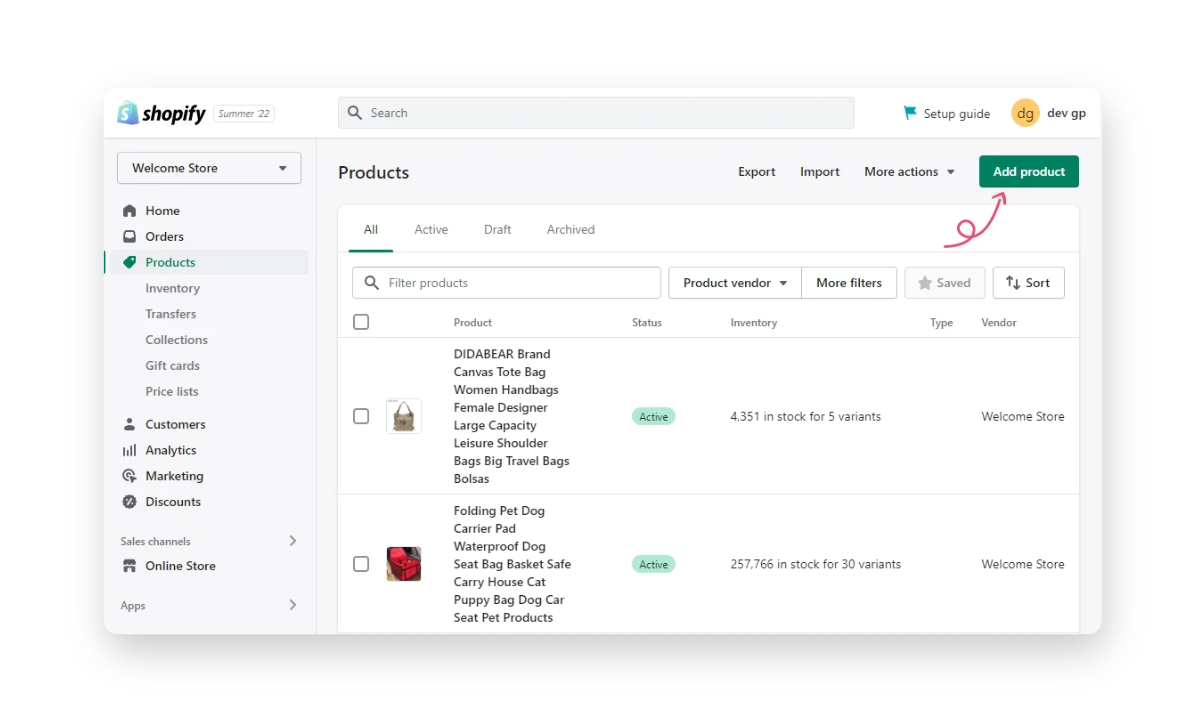Open the Product vendor filter dropdown
Viewport: 1204px width, 720px height.
[x=735, y=283]
